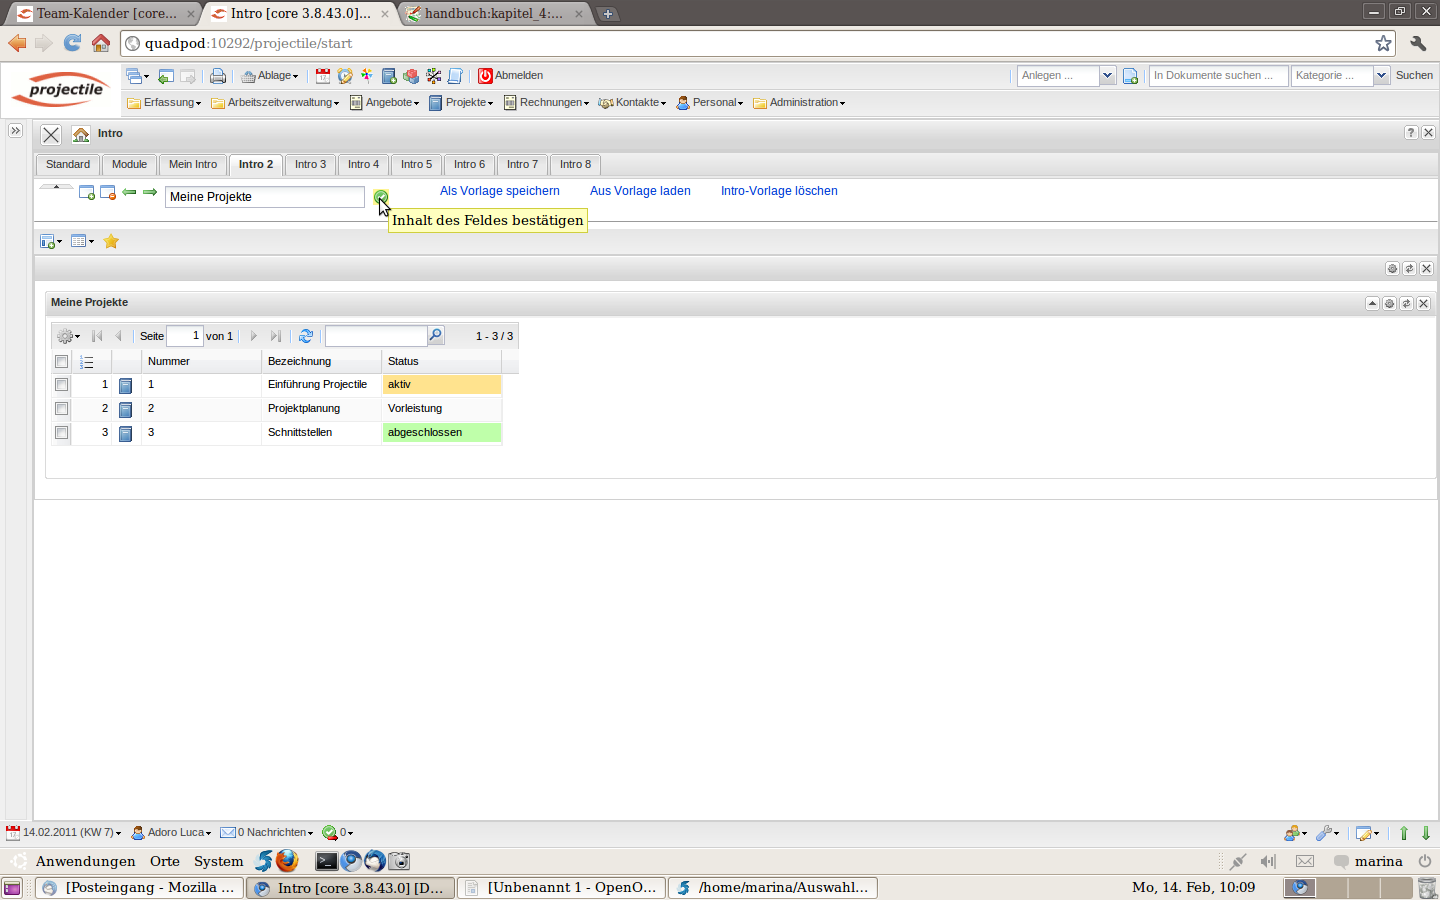Click the add-panel icon with green plus
1440x900 pixels.
point(87,192)
